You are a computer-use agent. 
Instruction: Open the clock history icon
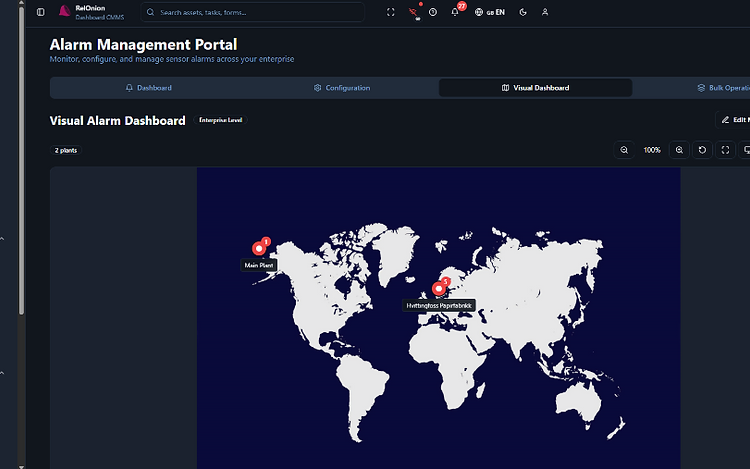point(433,12)
